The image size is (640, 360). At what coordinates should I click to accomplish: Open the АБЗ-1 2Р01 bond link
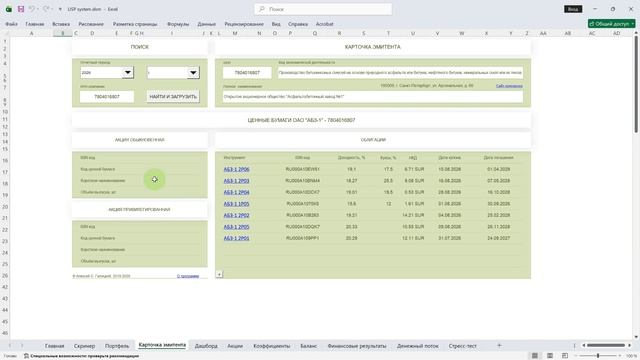click(236, 238)
